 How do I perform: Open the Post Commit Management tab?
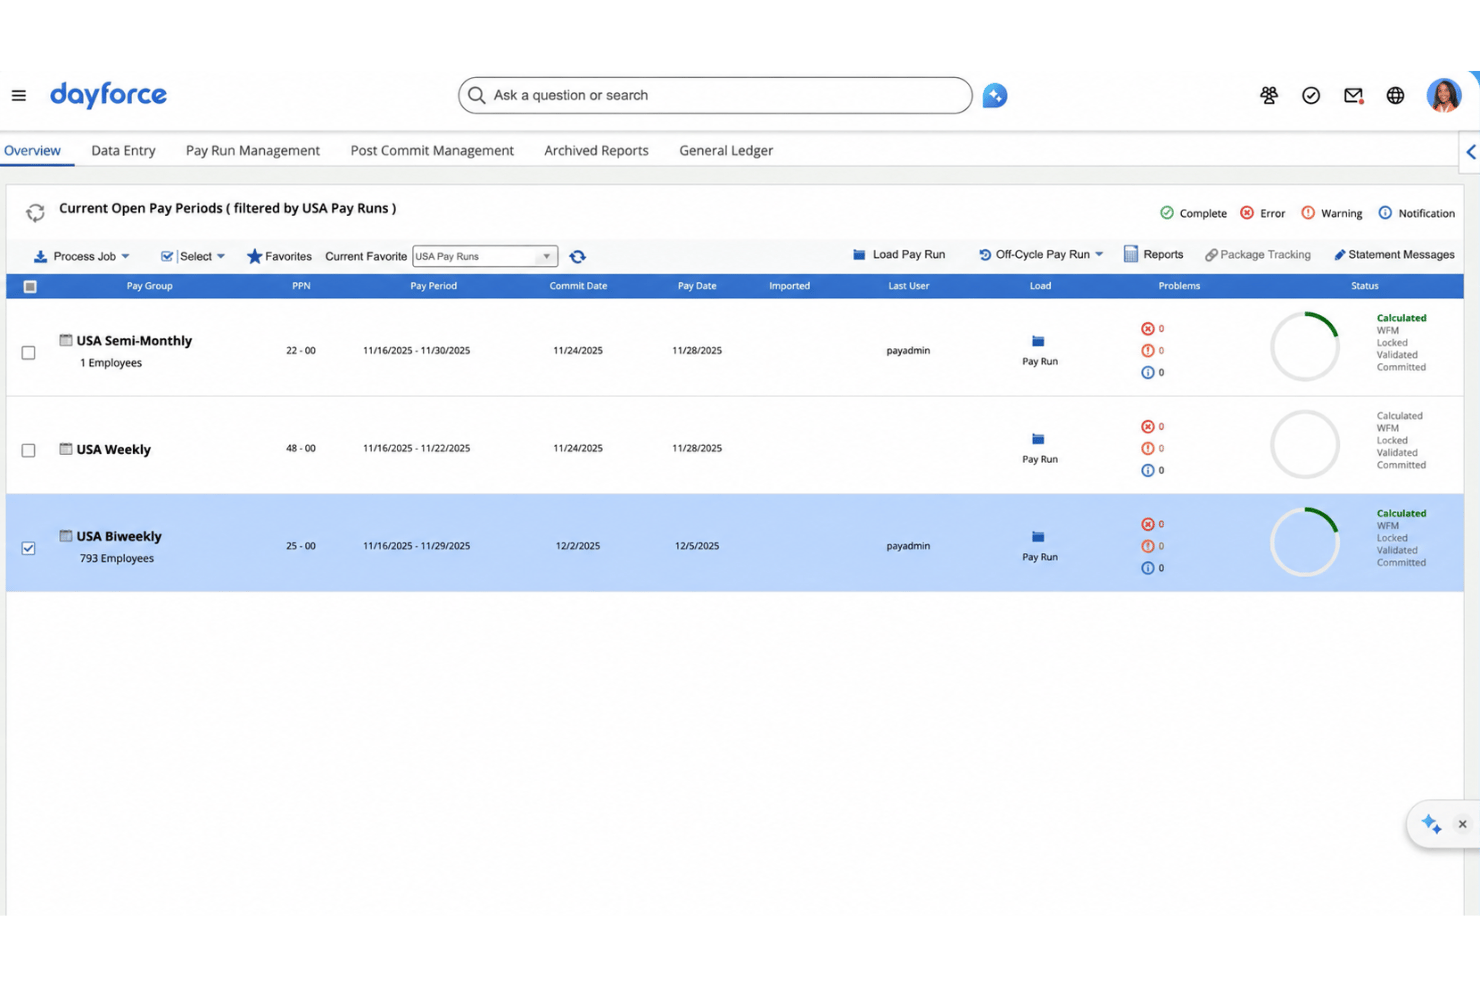(x=432, y=150)
